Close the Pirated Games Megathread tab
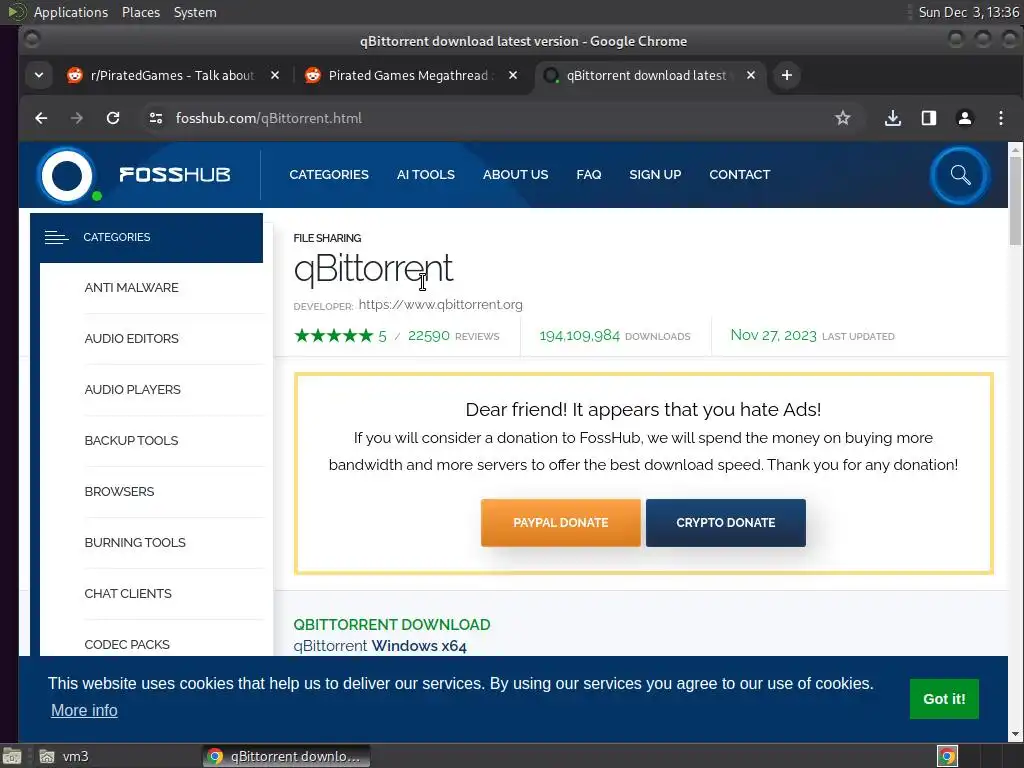1024x768 pixels. coord(513,75)
